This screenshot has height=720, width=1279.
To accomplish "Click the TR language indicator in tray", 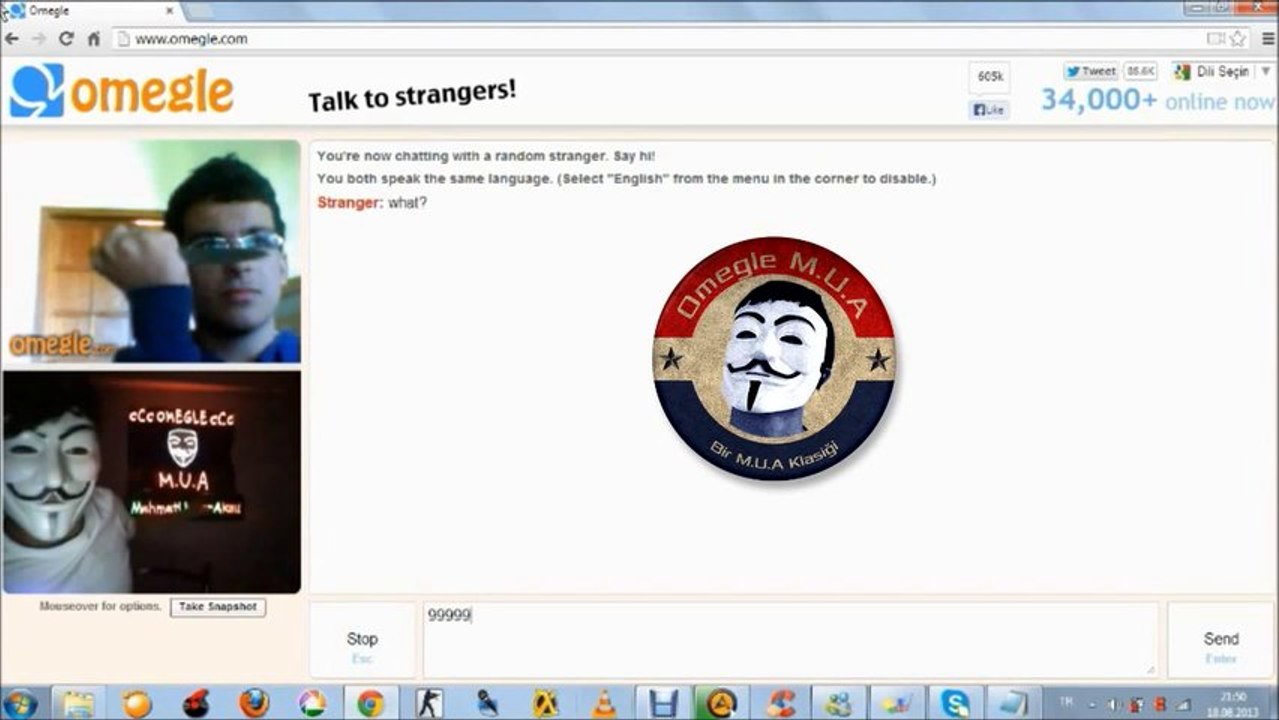I will tap(1066, 702).
